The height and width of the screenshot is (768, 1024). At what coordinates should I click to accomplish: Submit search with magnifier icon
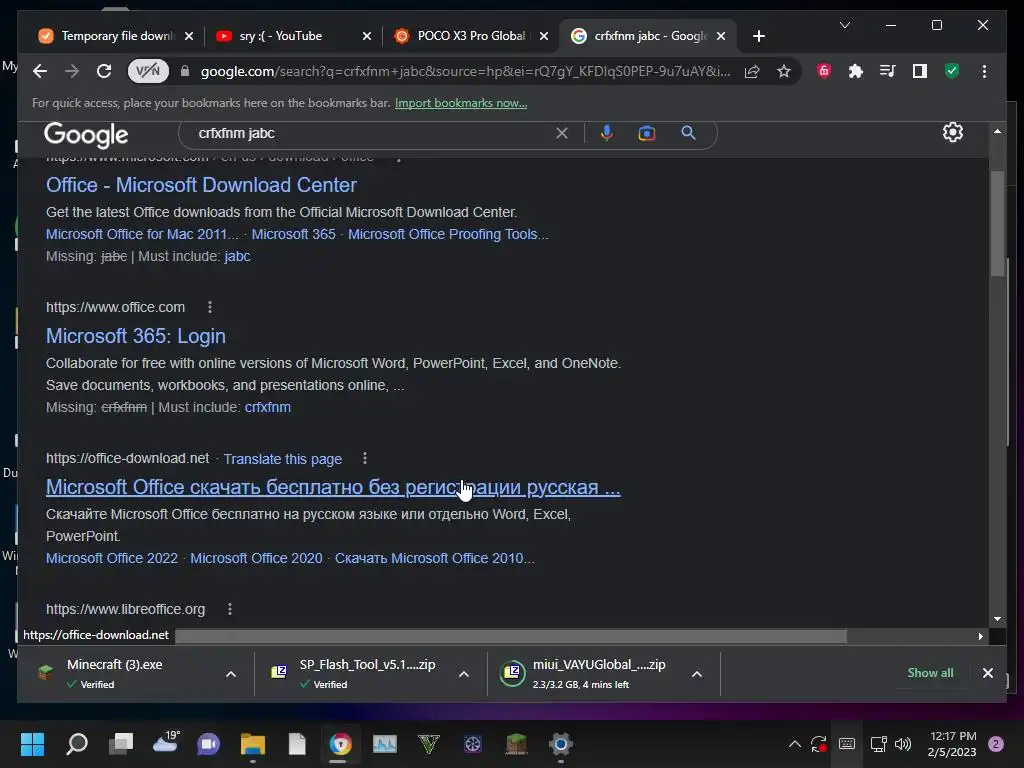(x=688, y=133)
